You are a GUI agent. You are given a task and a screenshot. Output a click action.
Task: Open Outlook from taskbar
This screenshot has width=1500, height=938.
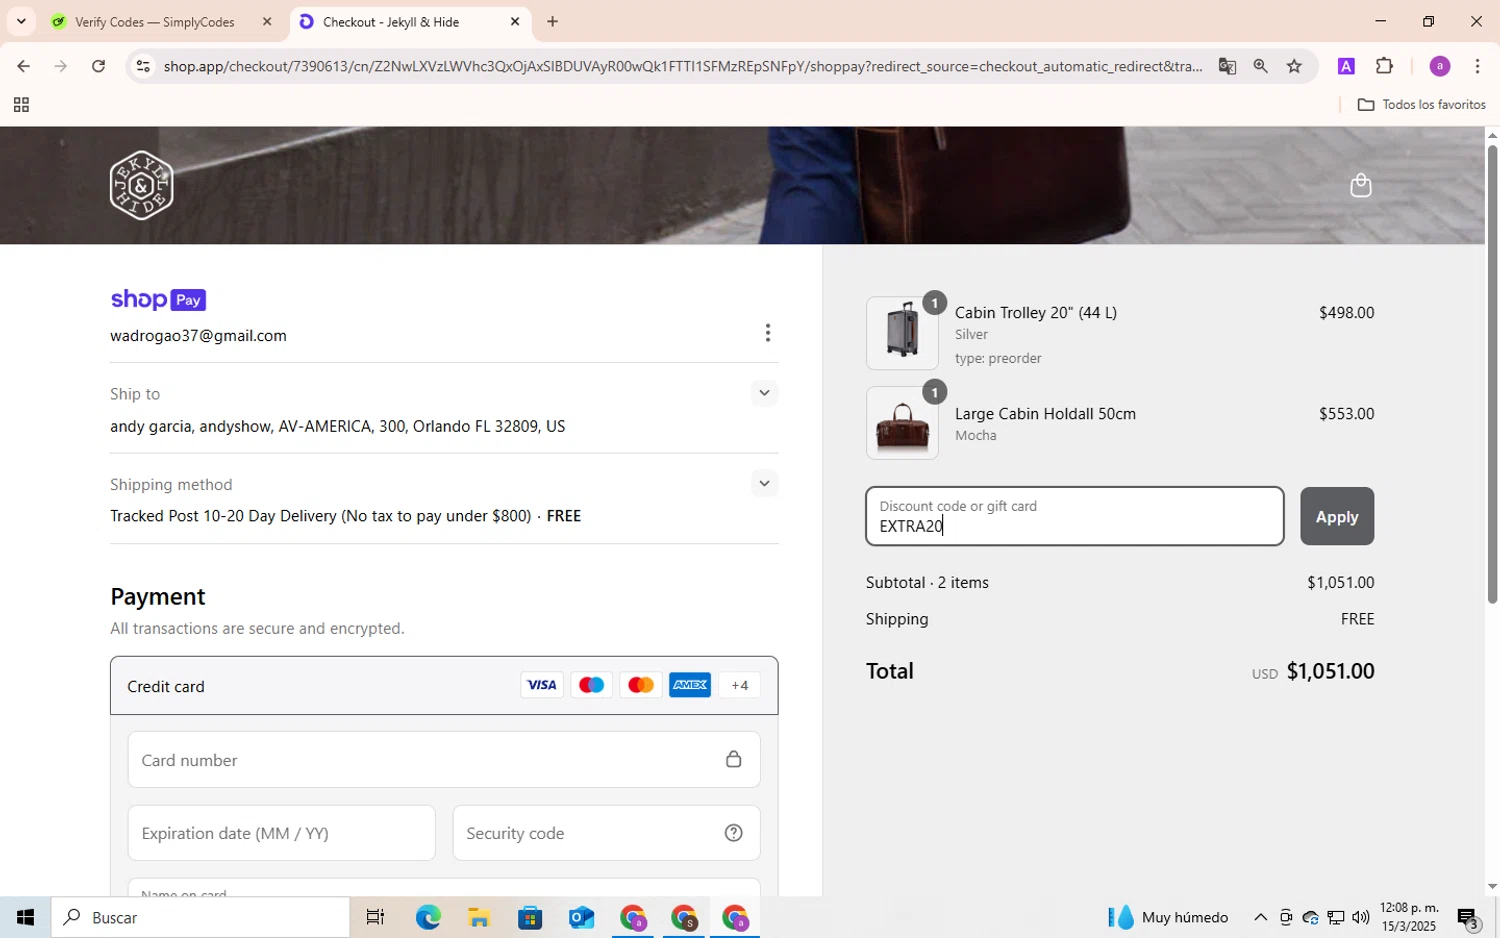(581, 917)
